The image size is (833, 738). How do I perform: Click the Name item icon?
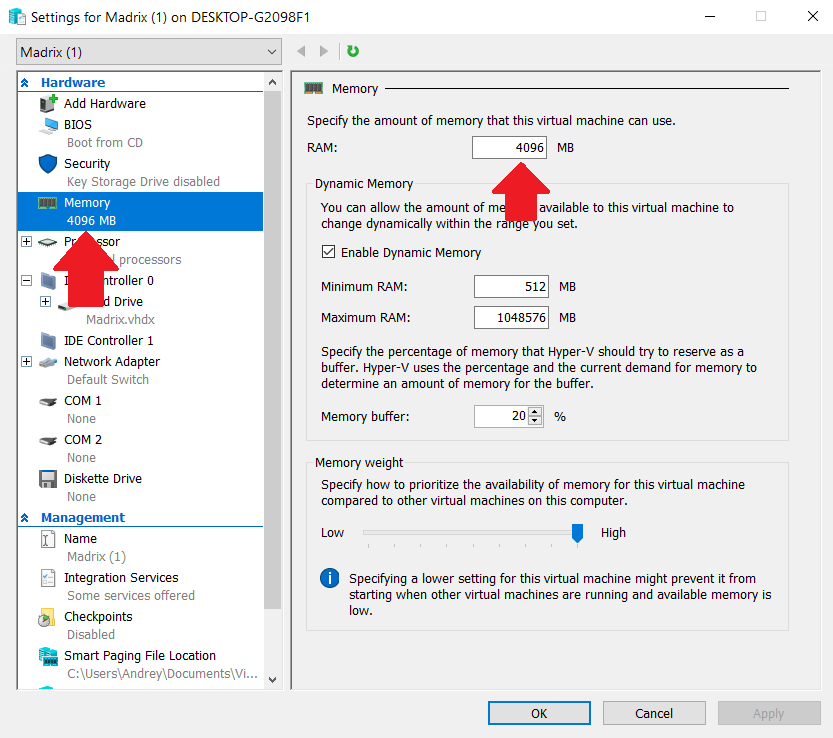click(48, 539)
